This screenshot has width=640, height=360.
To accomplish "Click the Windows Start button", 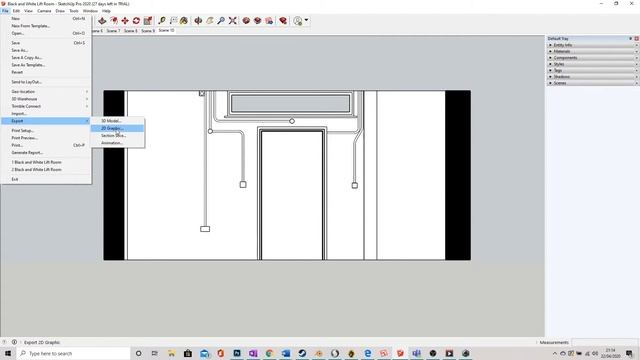I will click(8, 353).
